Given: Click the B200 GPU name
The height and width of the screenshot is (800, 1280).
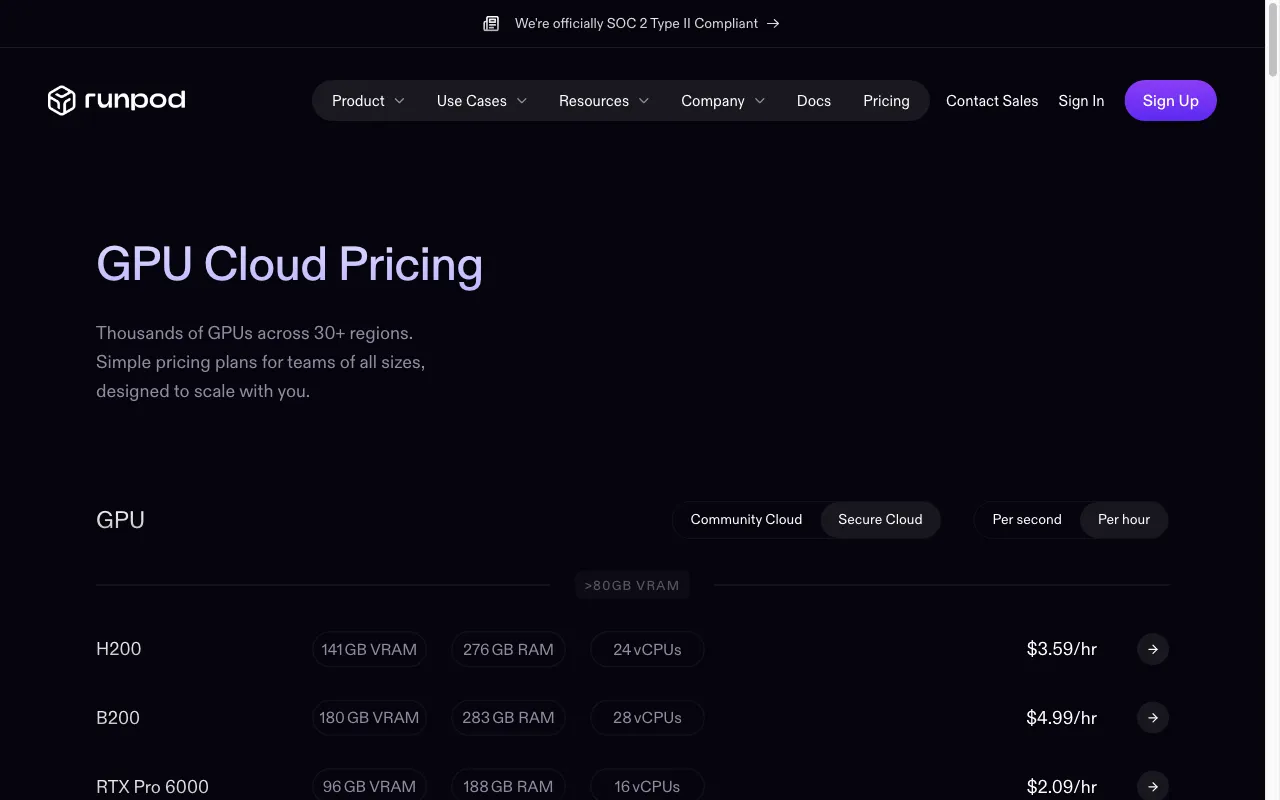Looking at the screenshot, I should click(x=118, y=718).
